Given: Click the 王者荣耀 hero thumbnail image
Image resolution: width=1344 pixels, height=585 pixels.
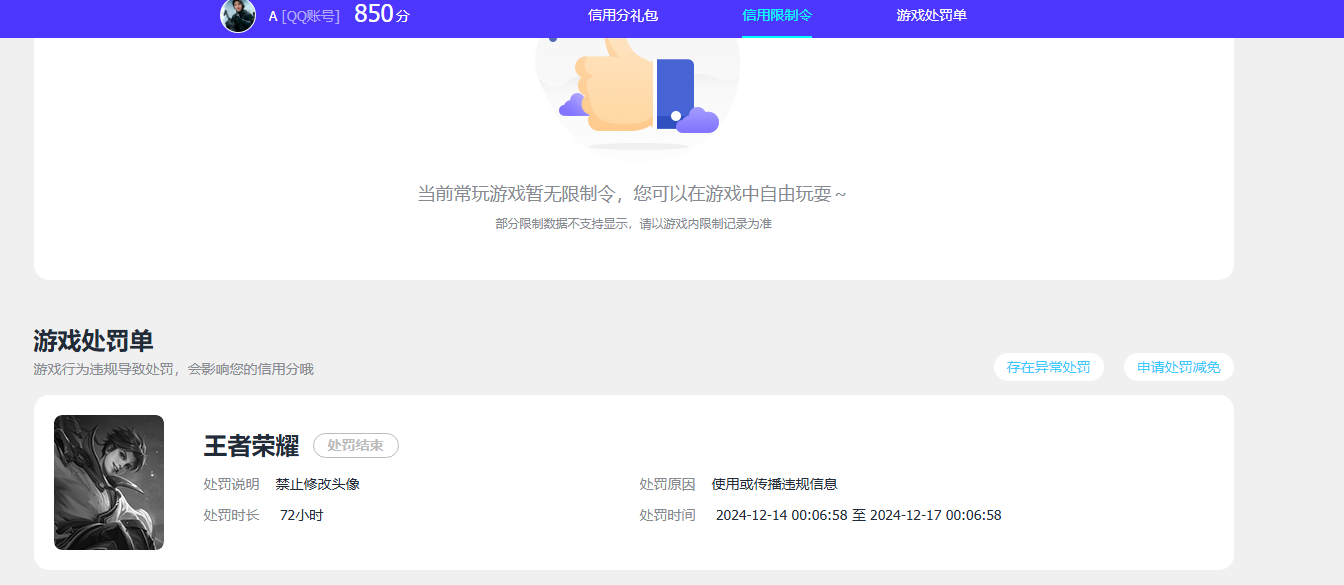Looking at the screenshot, I should [x=109, y=482].
